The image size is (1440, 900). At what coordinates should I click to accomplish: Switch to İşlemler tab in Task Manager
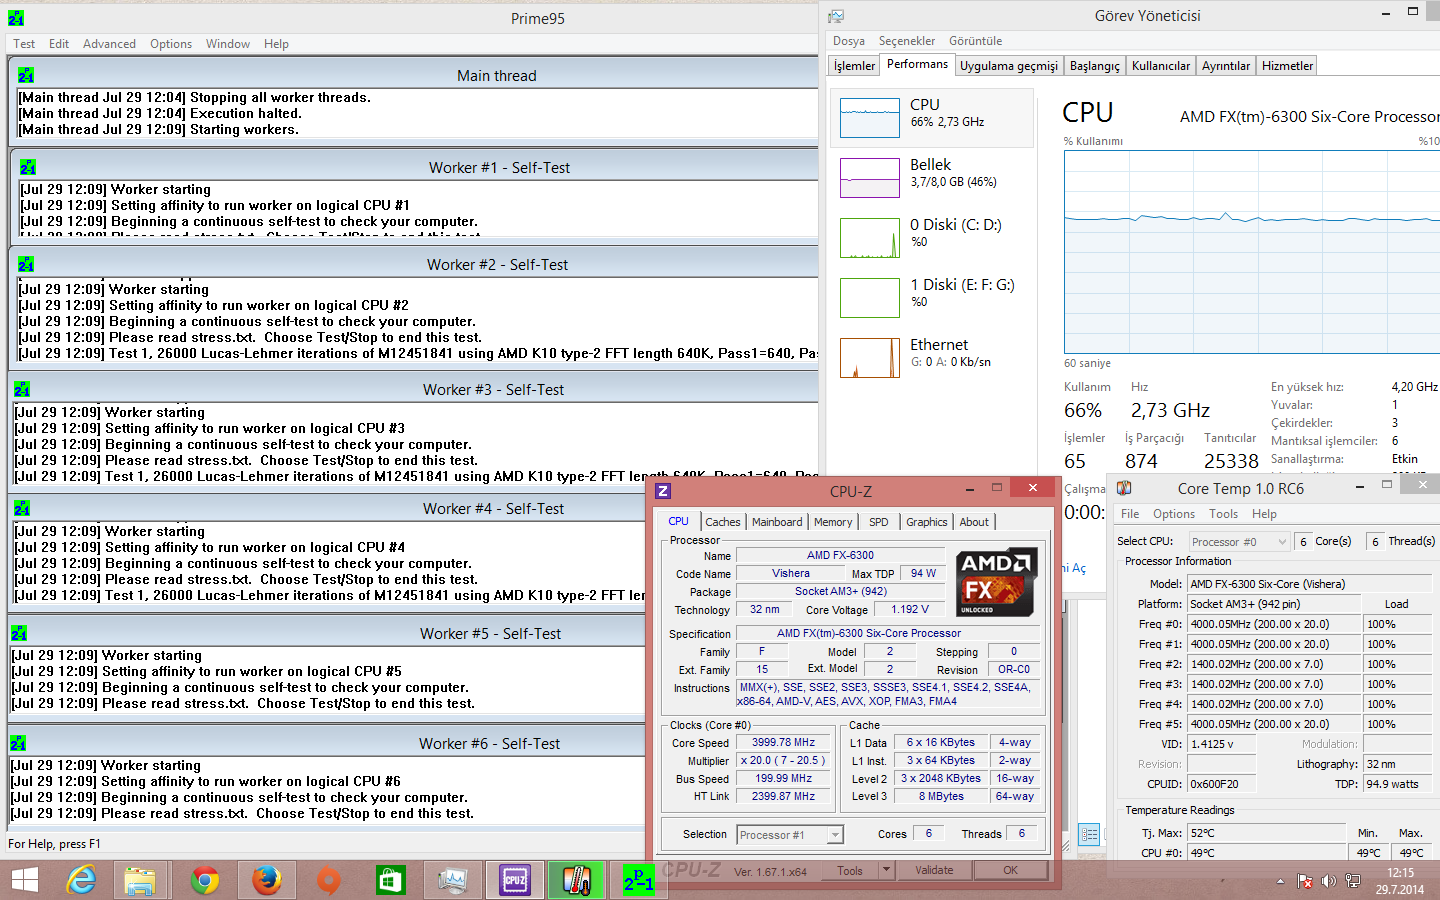pyautogui.click(x=854, y=66)
